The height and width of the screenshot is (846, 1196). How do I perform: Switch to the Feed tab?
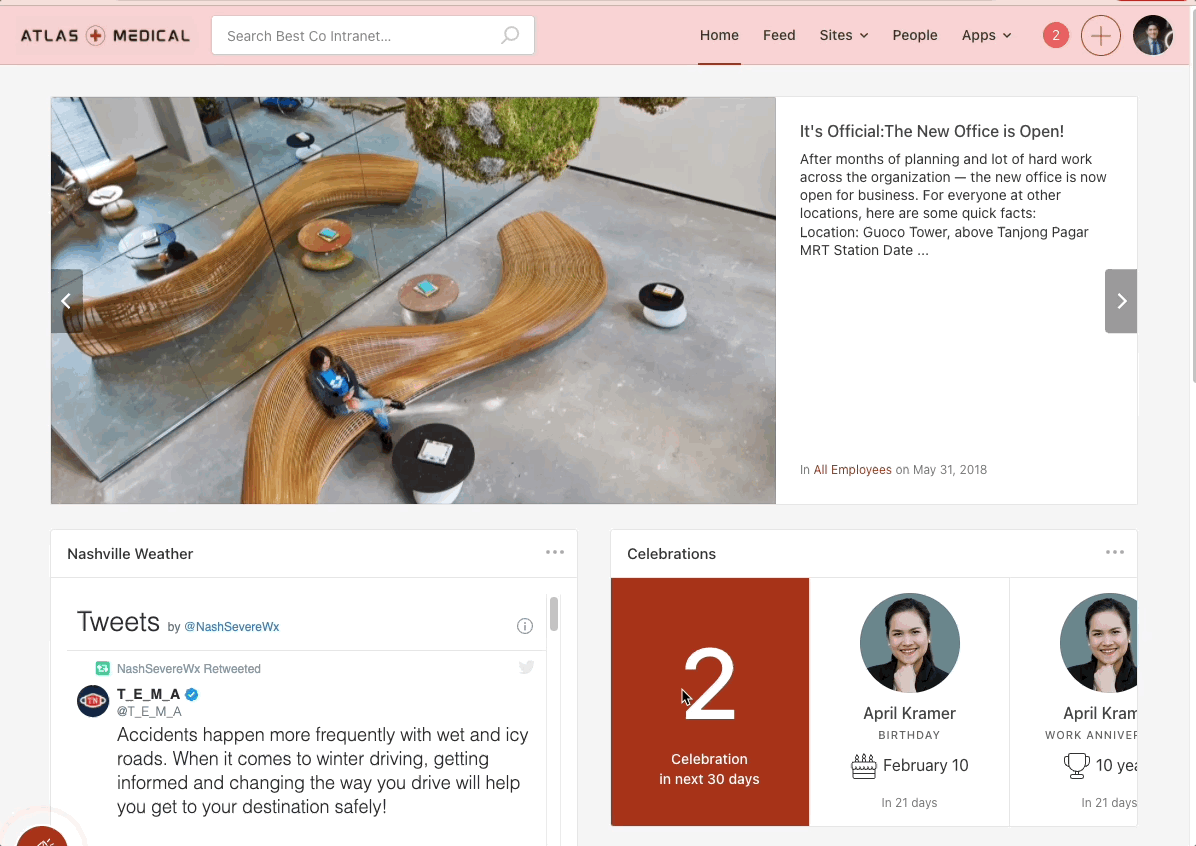click(x=779, y=35)
